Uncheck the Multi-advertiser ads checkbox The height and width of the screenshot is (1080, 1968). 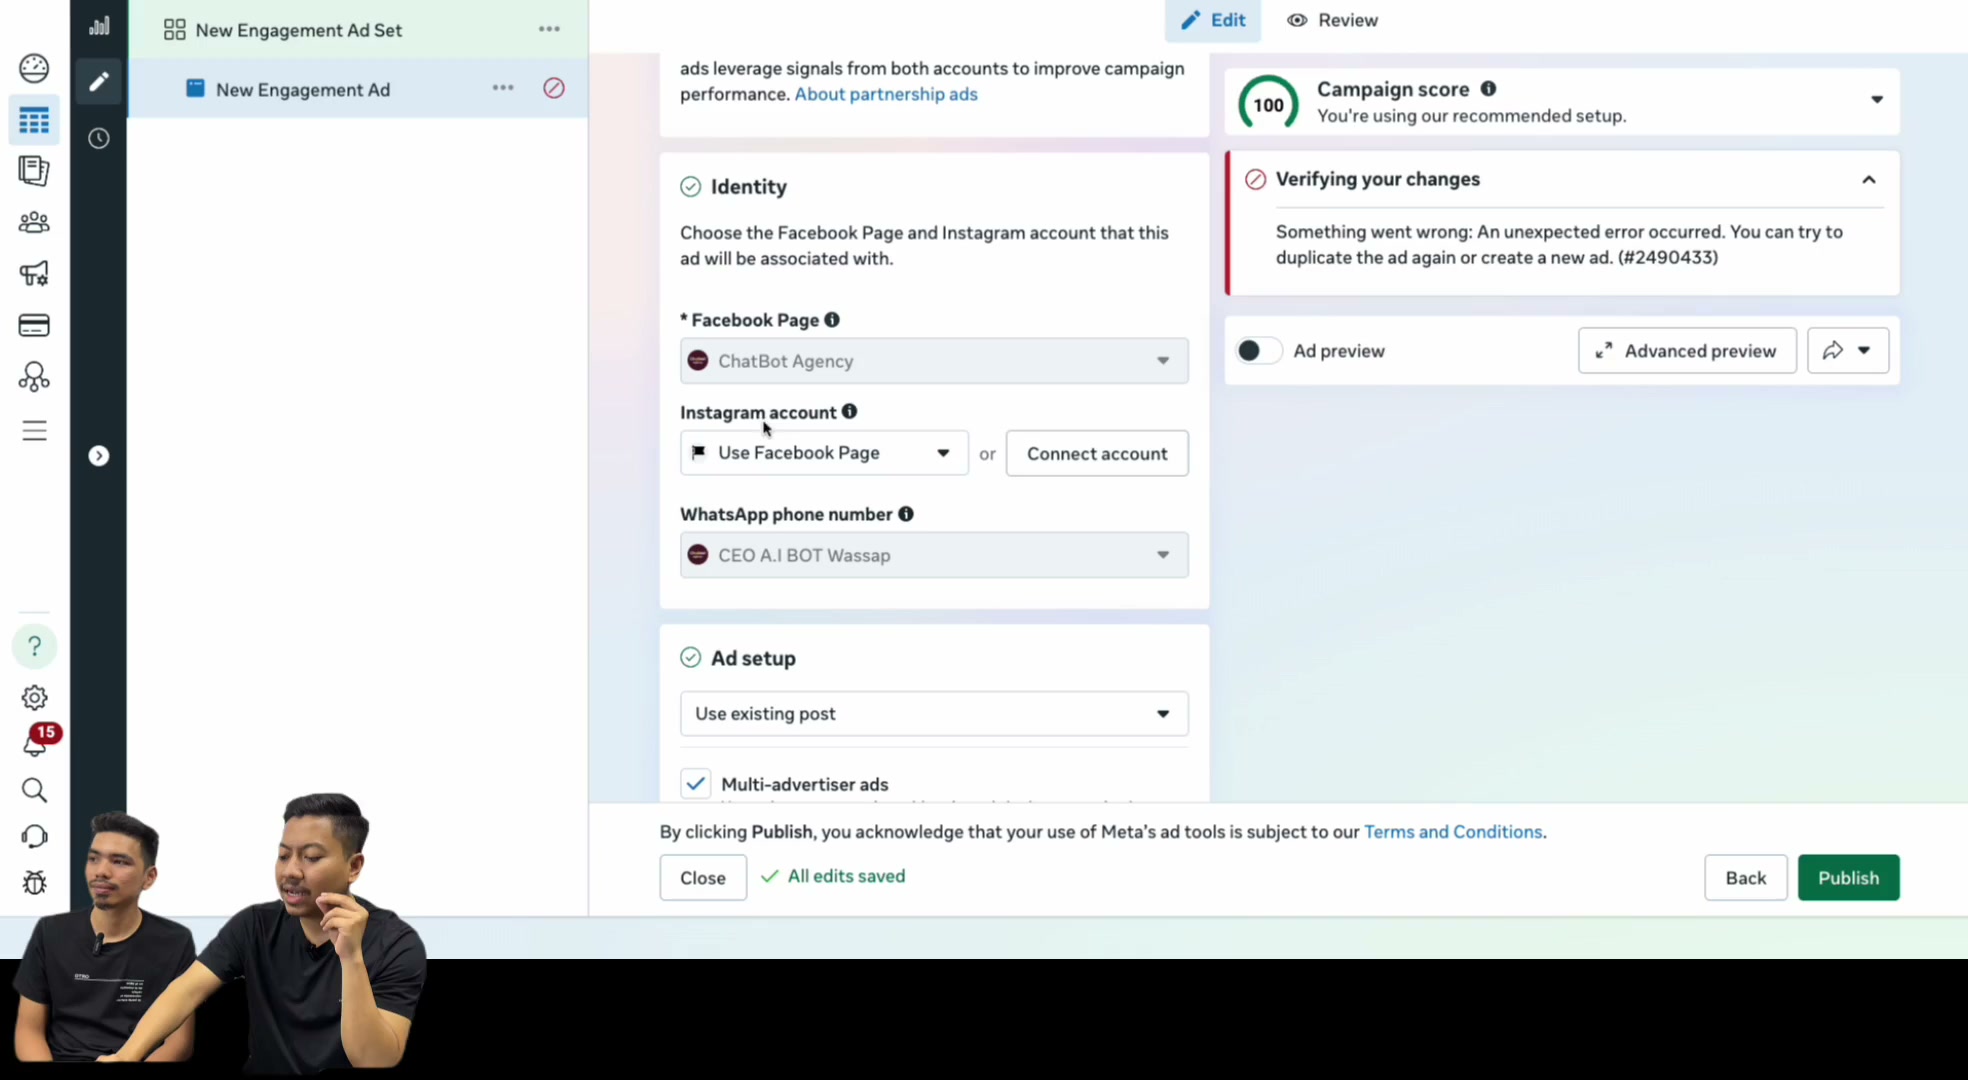pyautogui.click(x=696, y=784)
